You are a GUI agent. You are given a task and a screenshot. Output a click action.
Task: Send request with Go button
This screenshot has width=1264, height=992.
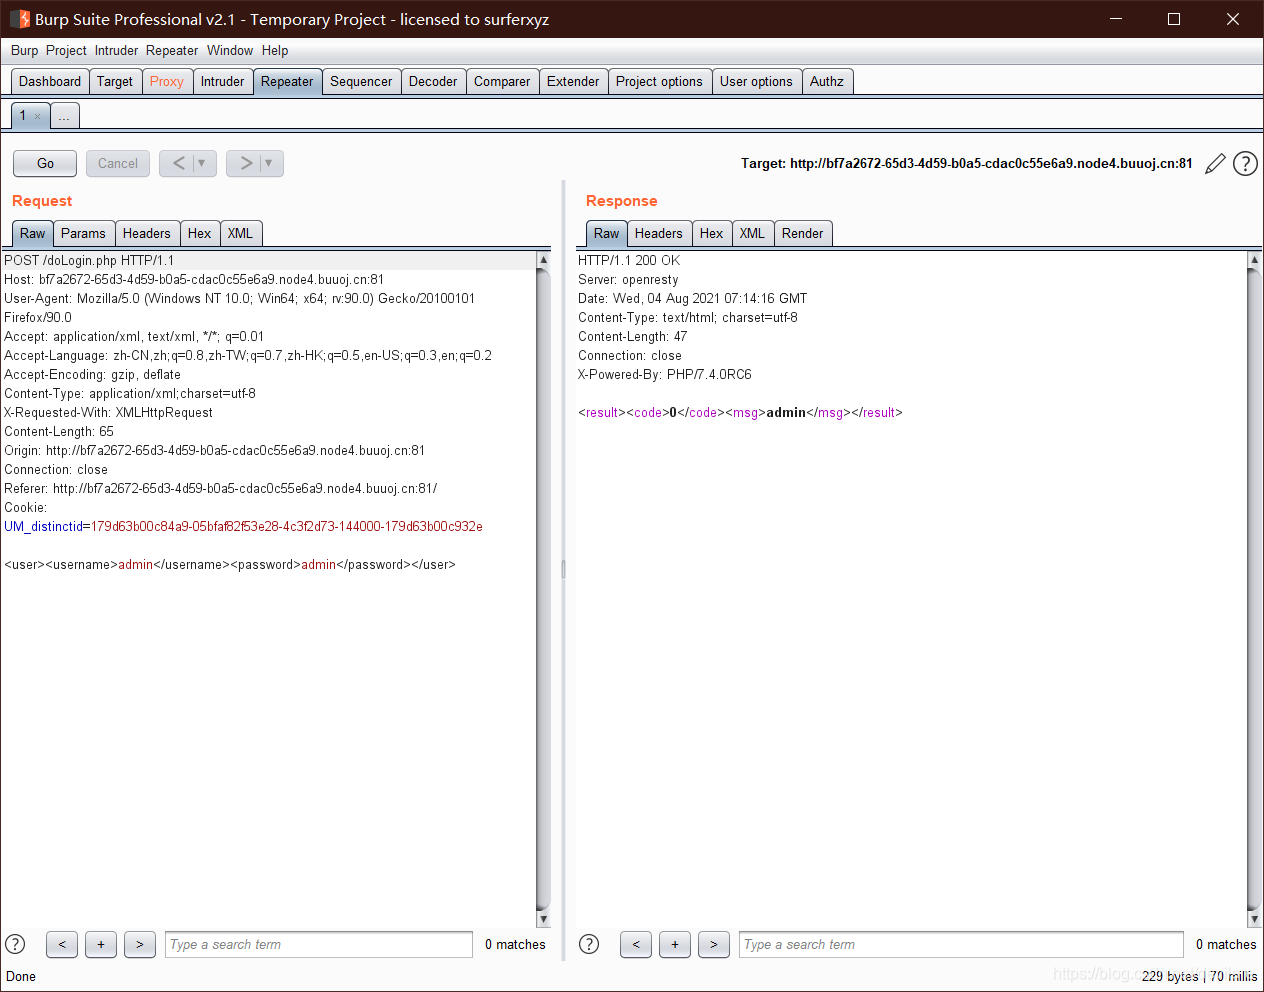tap(45, 163)
